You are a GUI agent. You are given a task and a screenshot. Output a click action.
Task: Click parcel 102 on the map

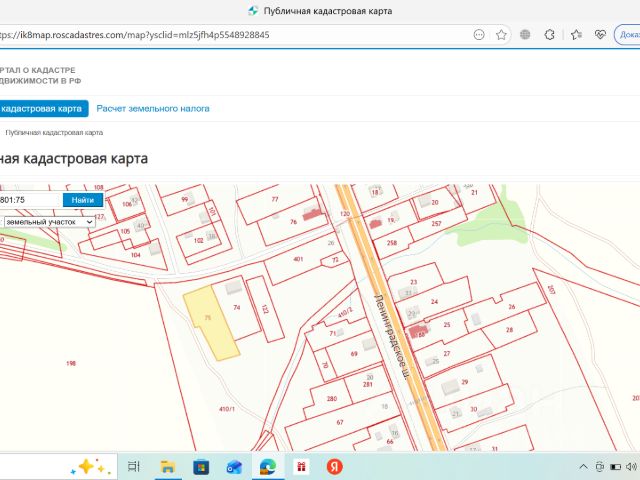(x=199, y=240)
